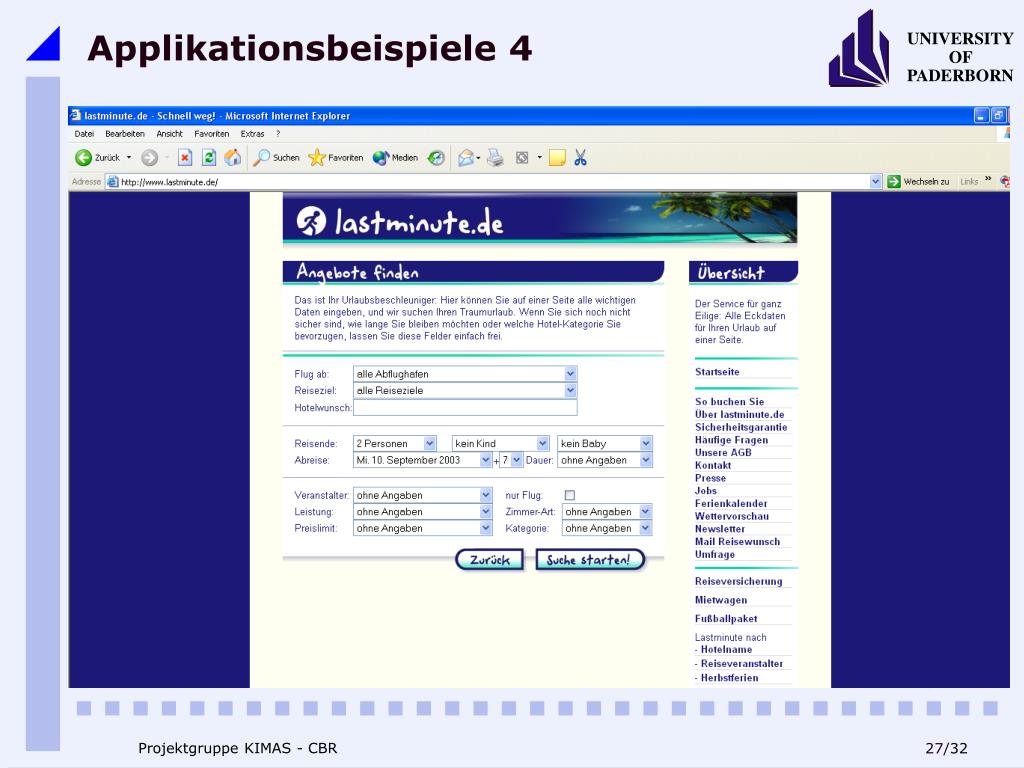Expand the Flug ab airports dropdown

[570, 374]
